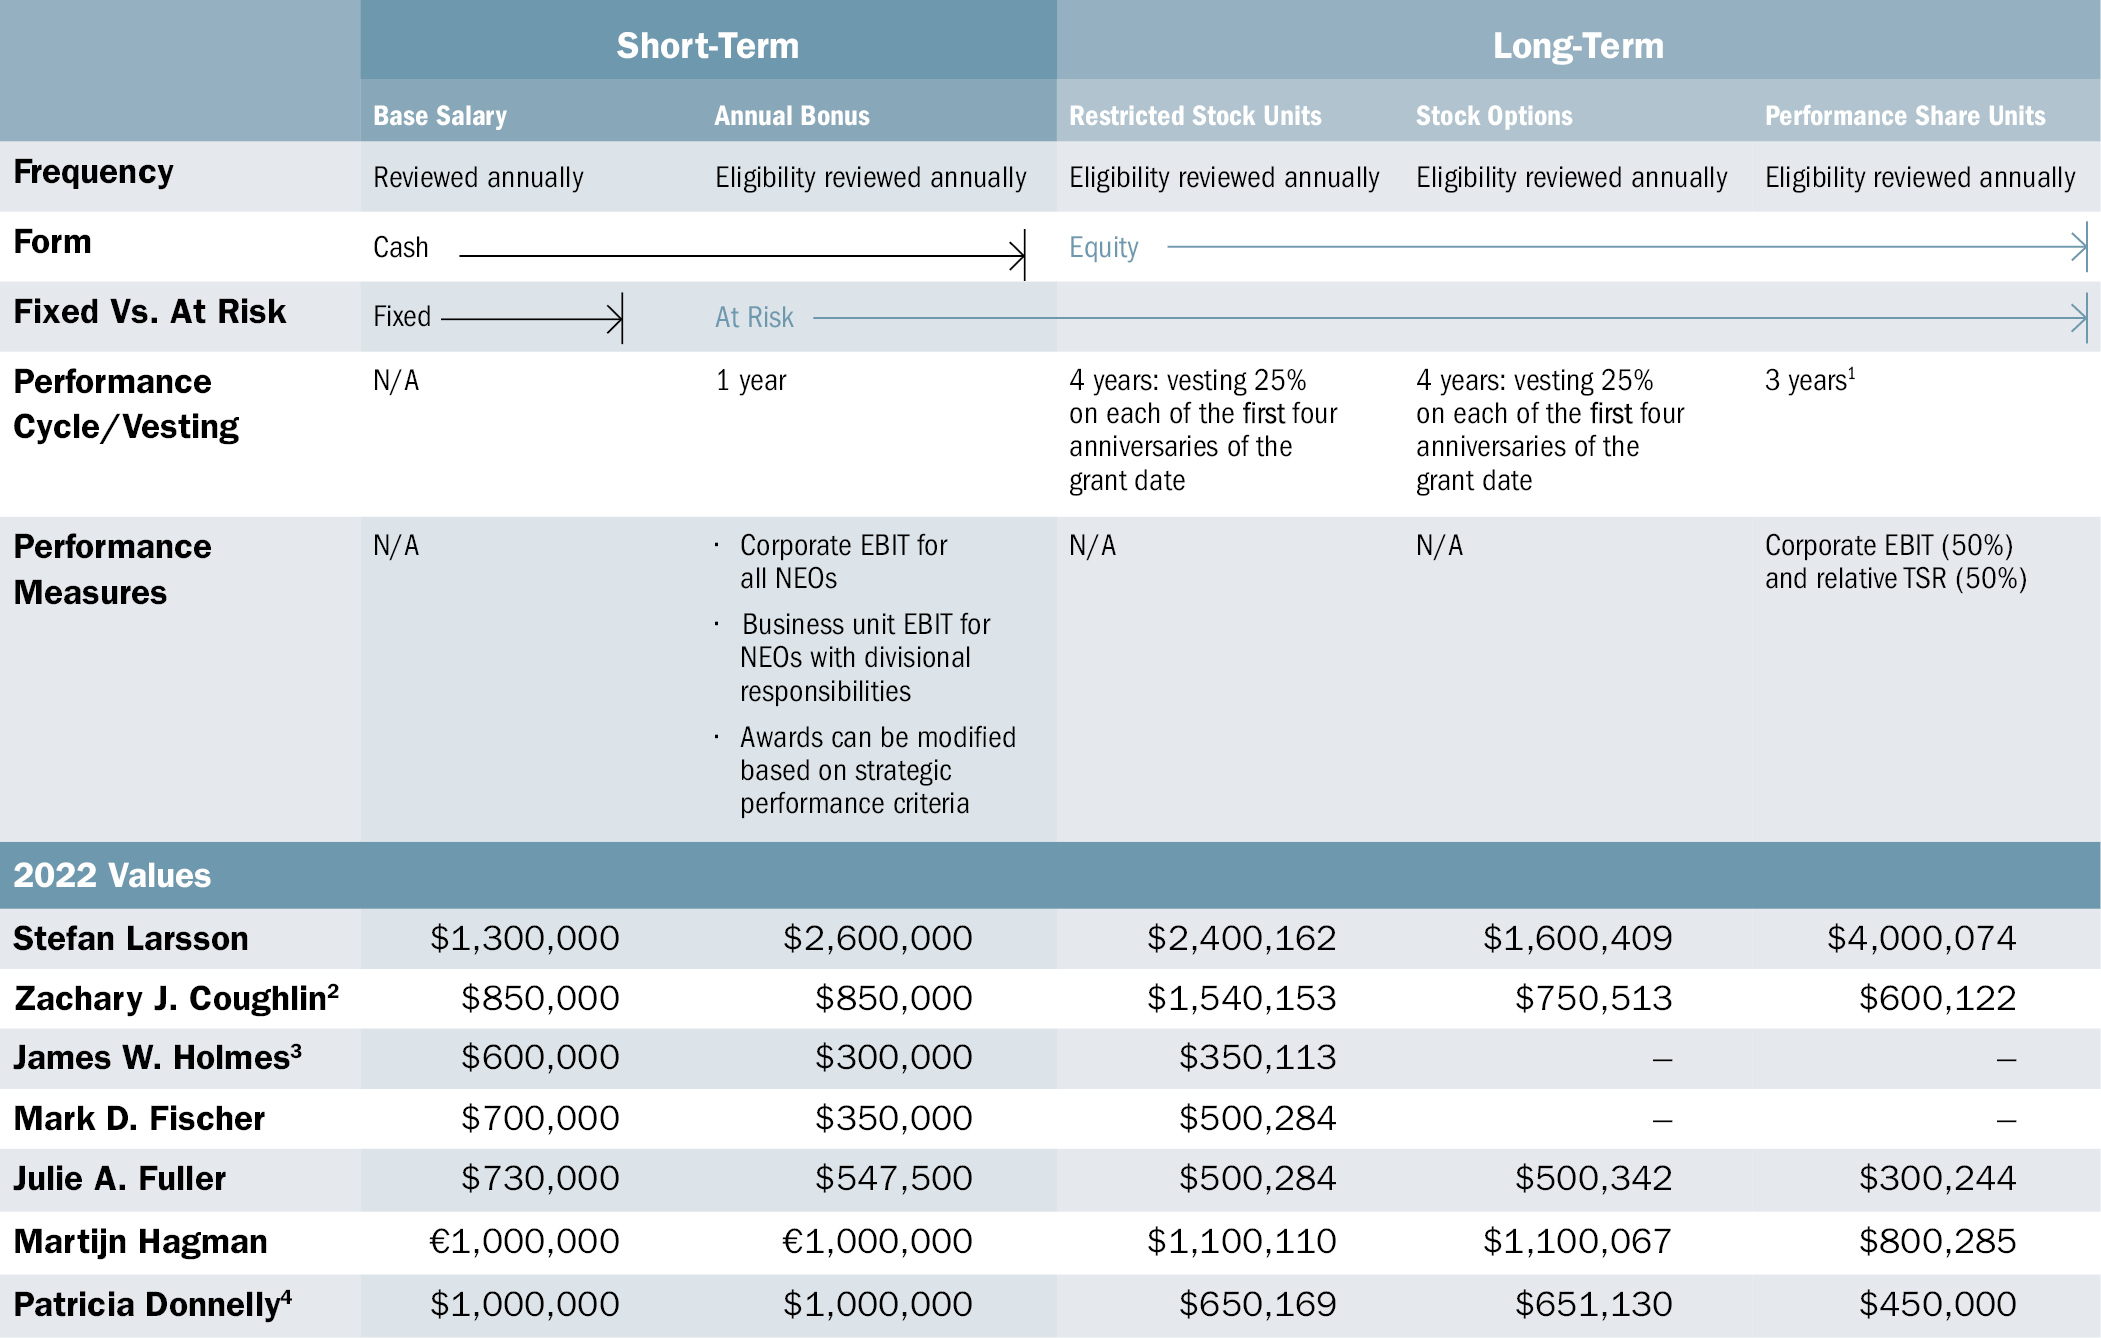This screenshot has width=2101, height=1338.
Task: Click Patricia Donnelly's $651,130 stock options
Action: coord(1592,1304)
